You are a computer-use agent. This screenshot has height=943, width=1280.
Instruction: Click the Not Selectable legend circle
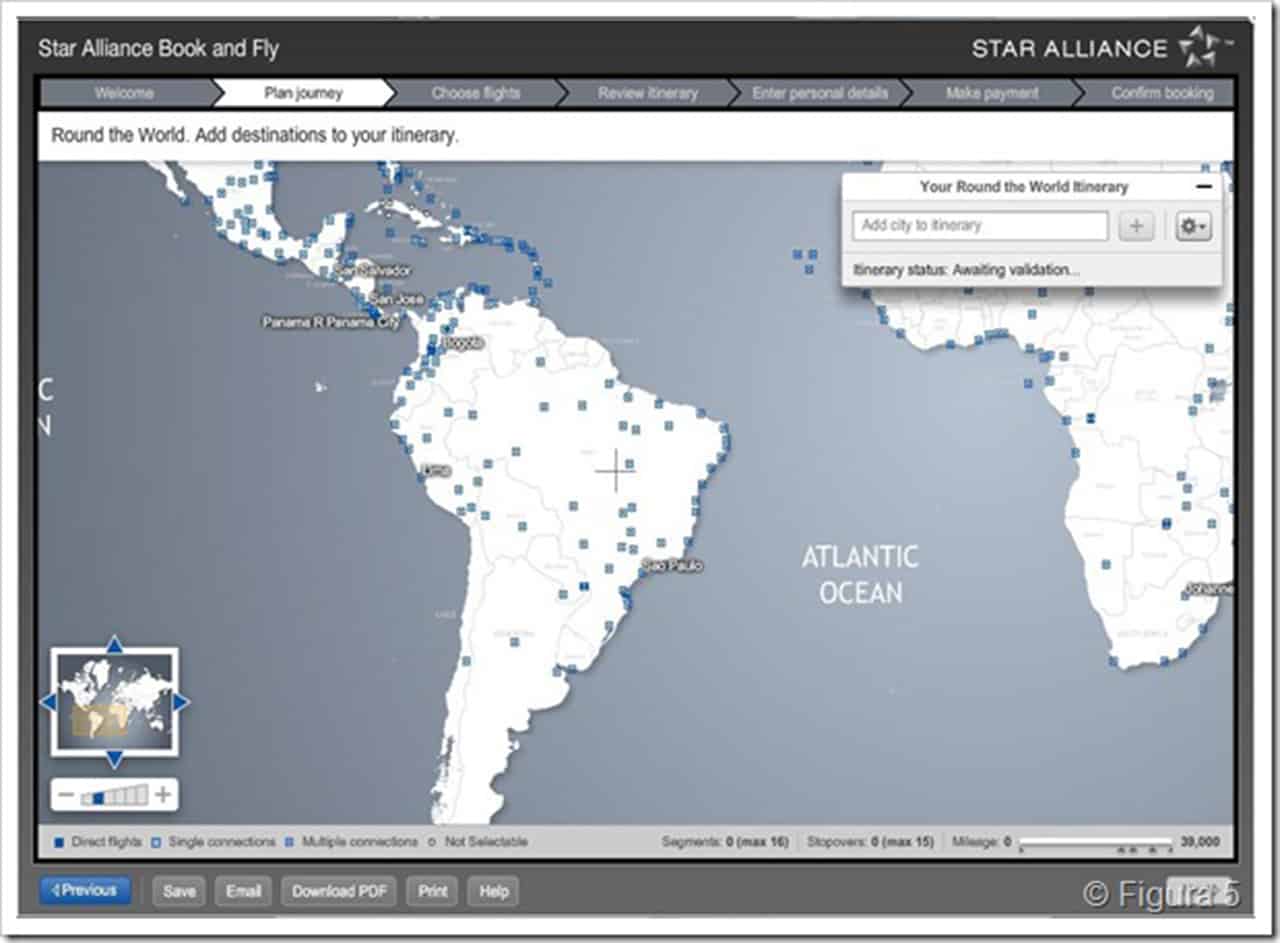click(x=432, y=843)
